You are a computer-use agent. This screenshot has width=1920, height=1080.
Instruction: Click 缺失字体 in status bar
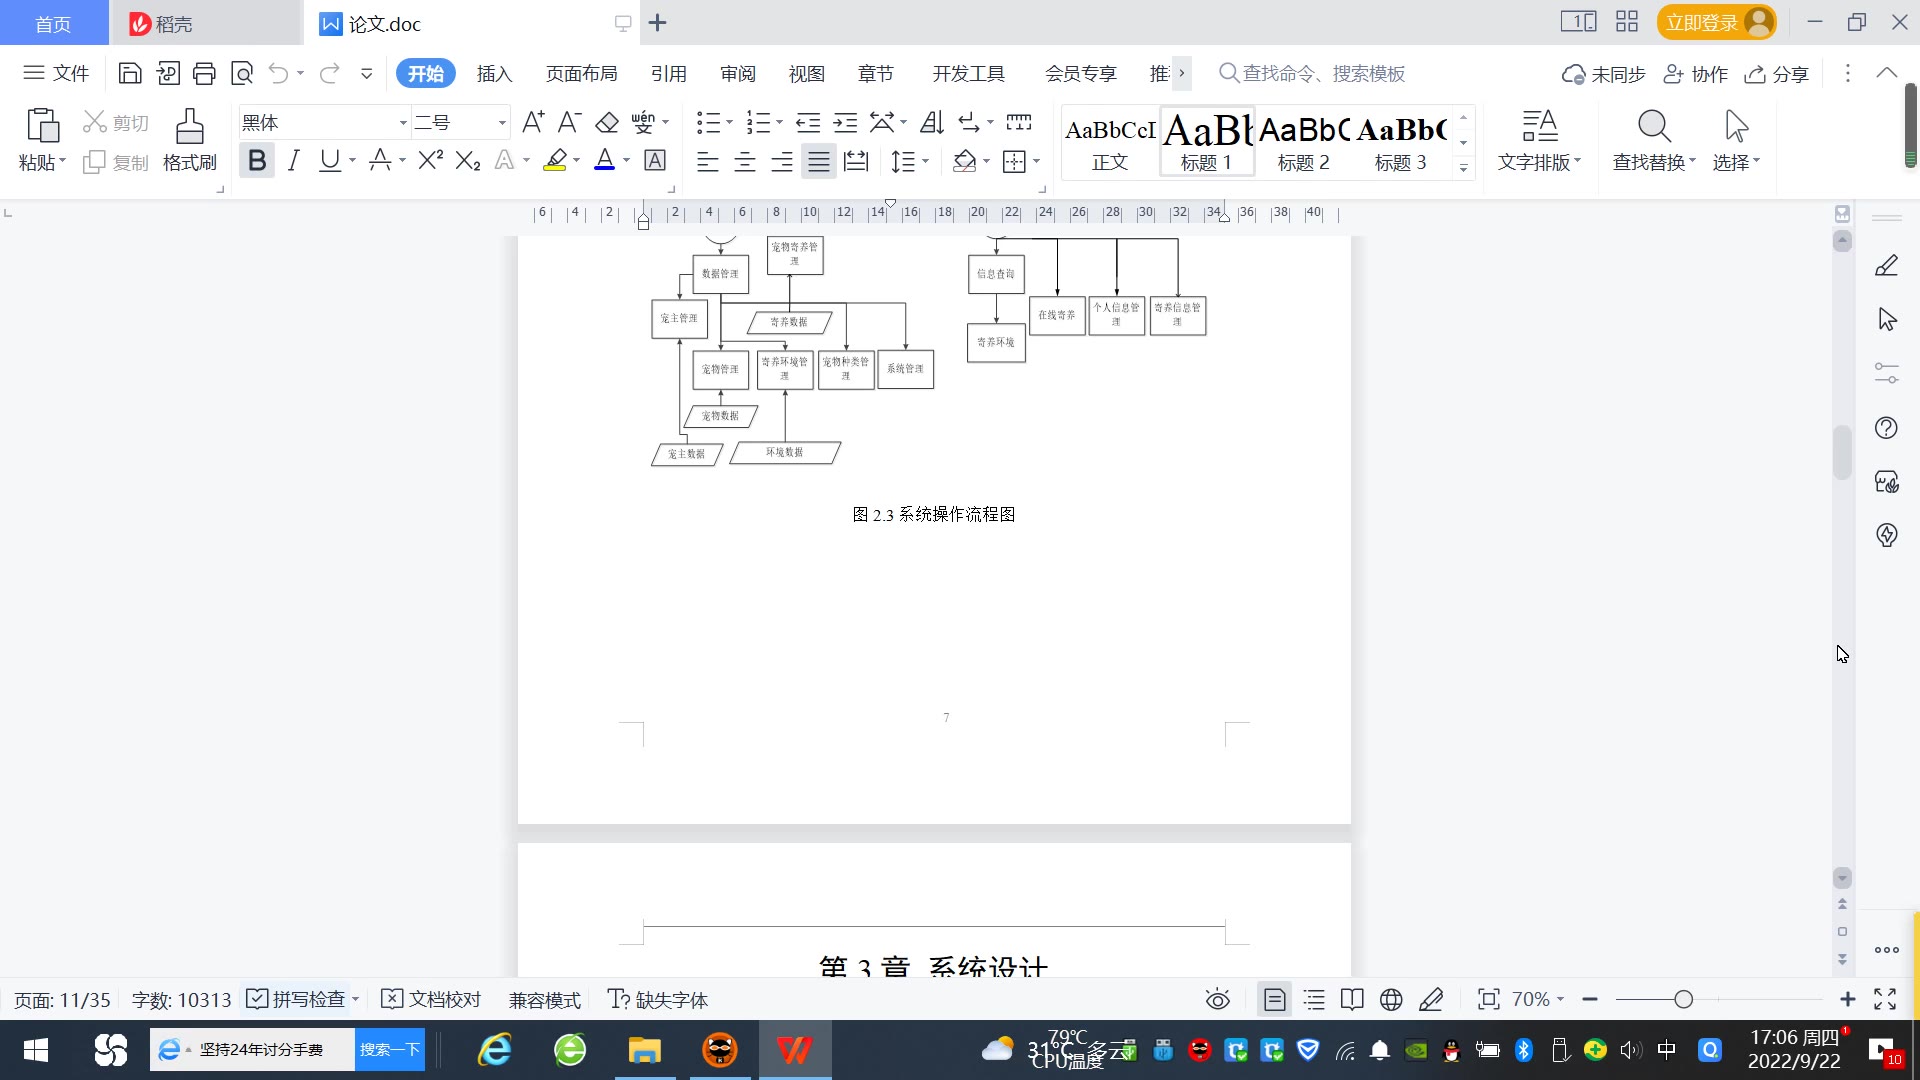pyautogui.click(x=658, y=999)
